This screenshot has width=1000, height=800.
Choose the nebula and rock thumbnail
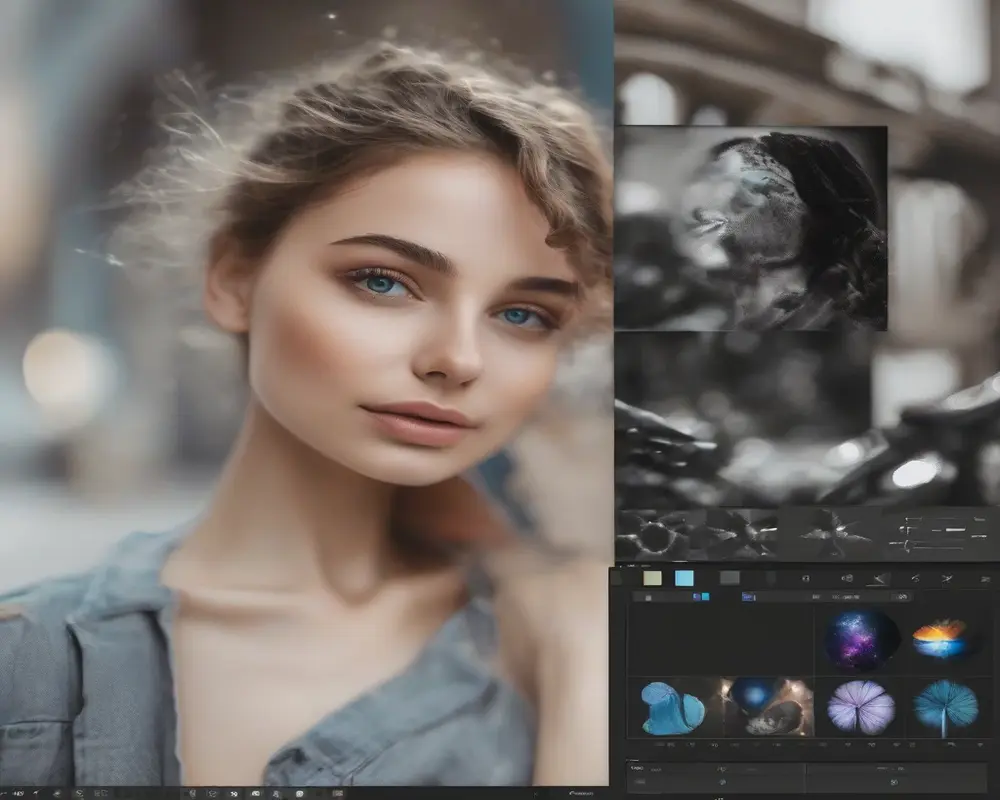point(768,706)
